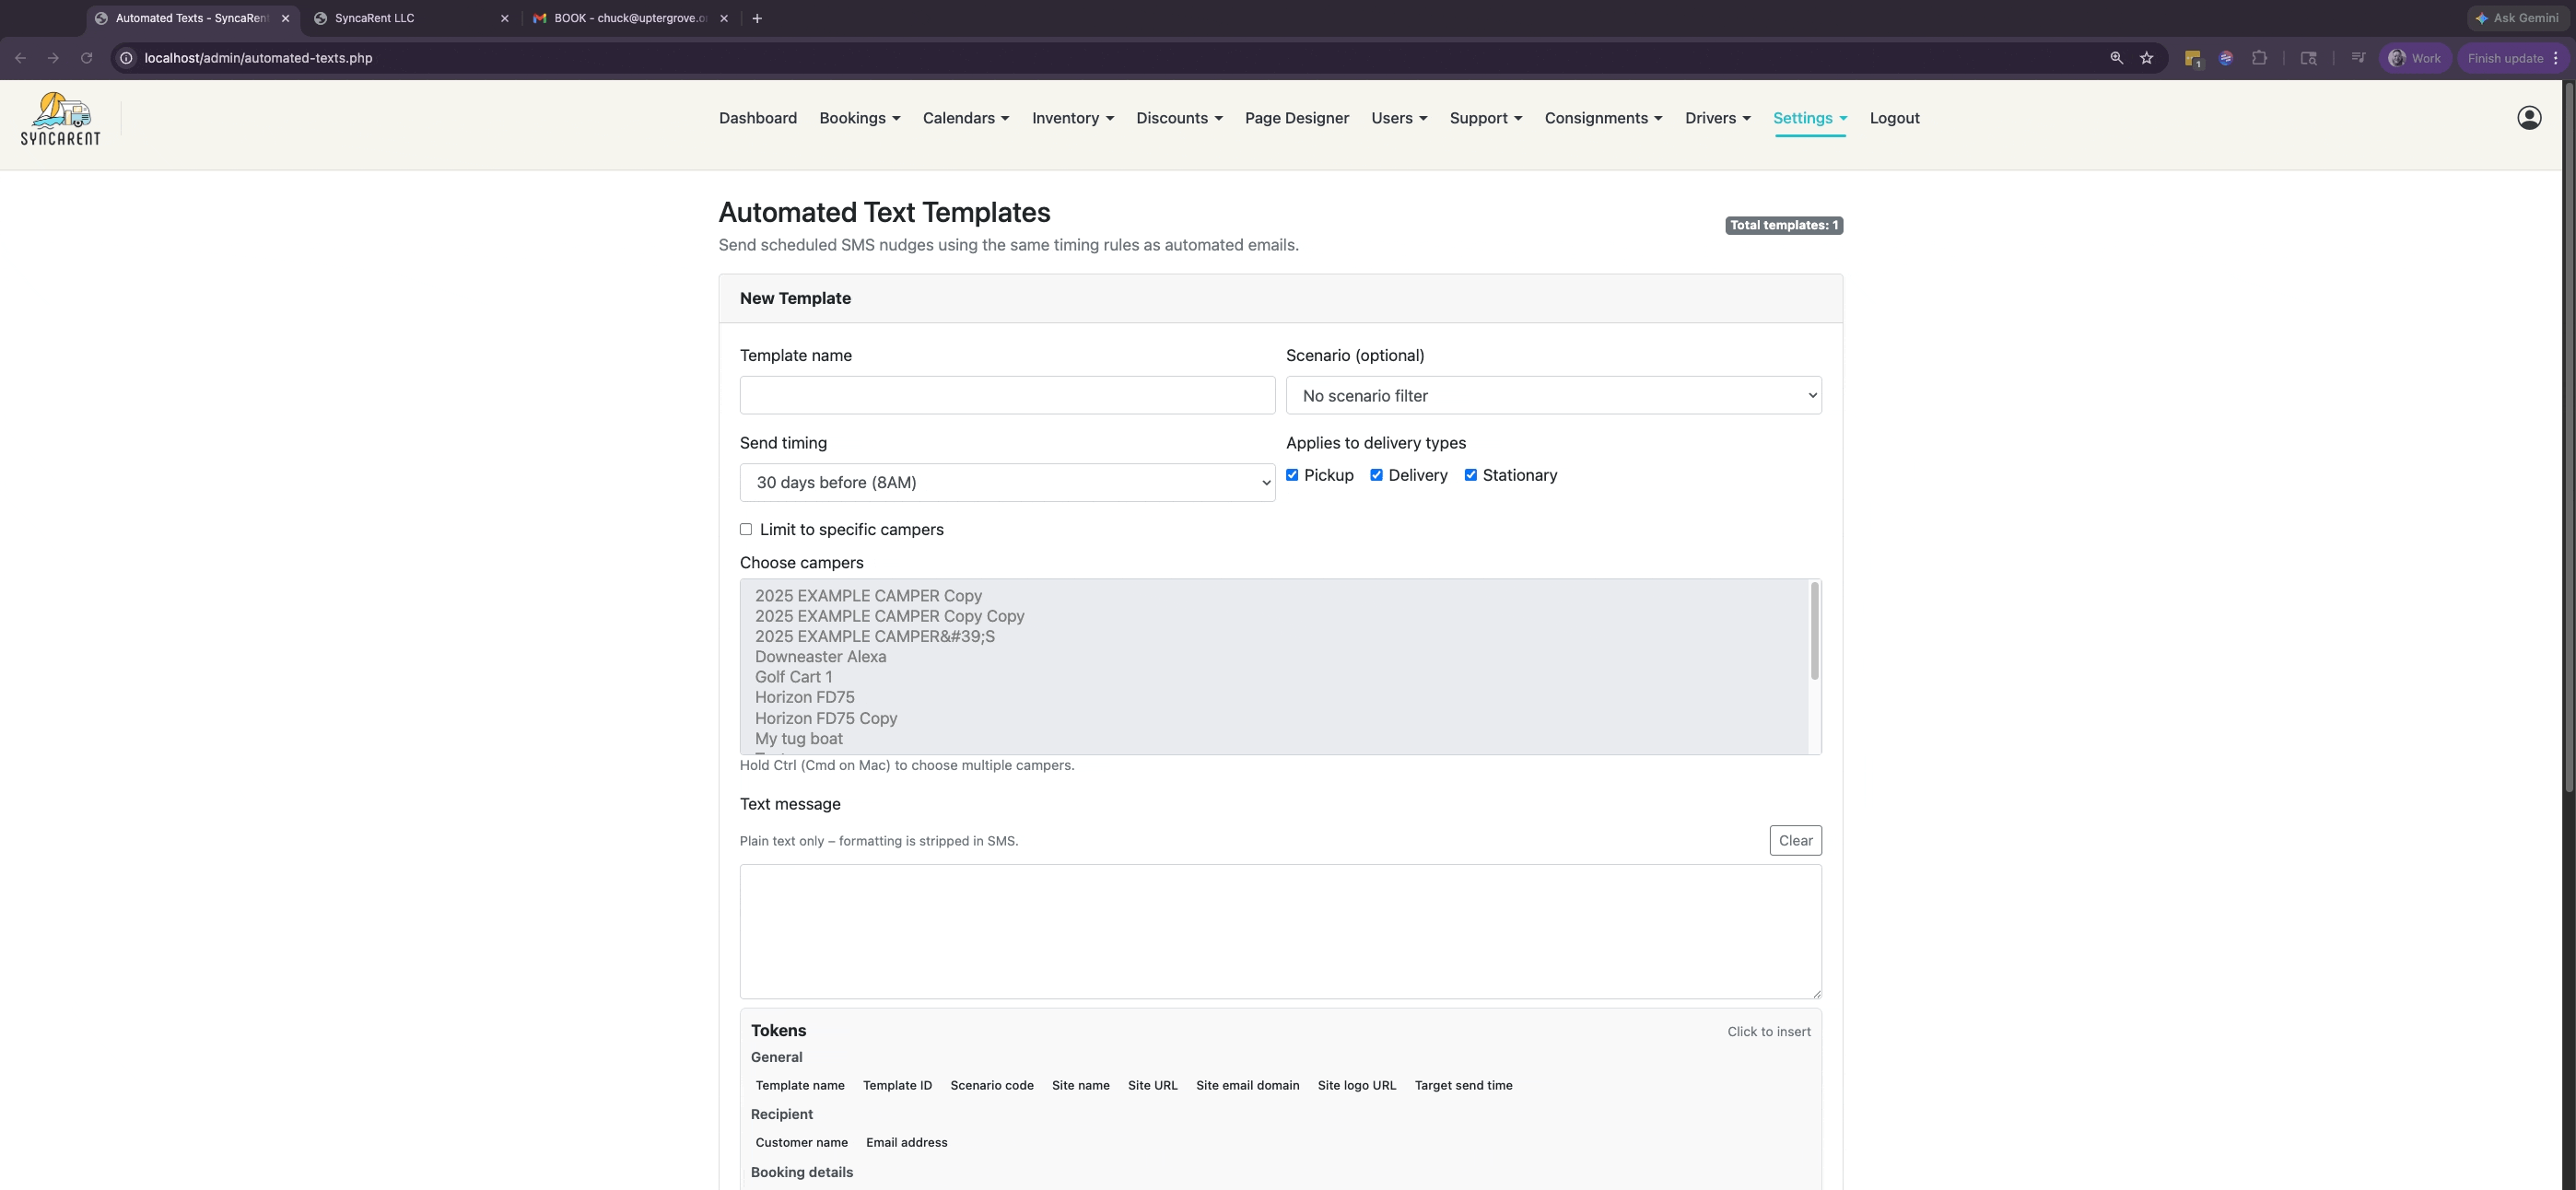Open a new browser tab with plus icon
The height and width of the screenshot is (1190, 2576).
757,18
